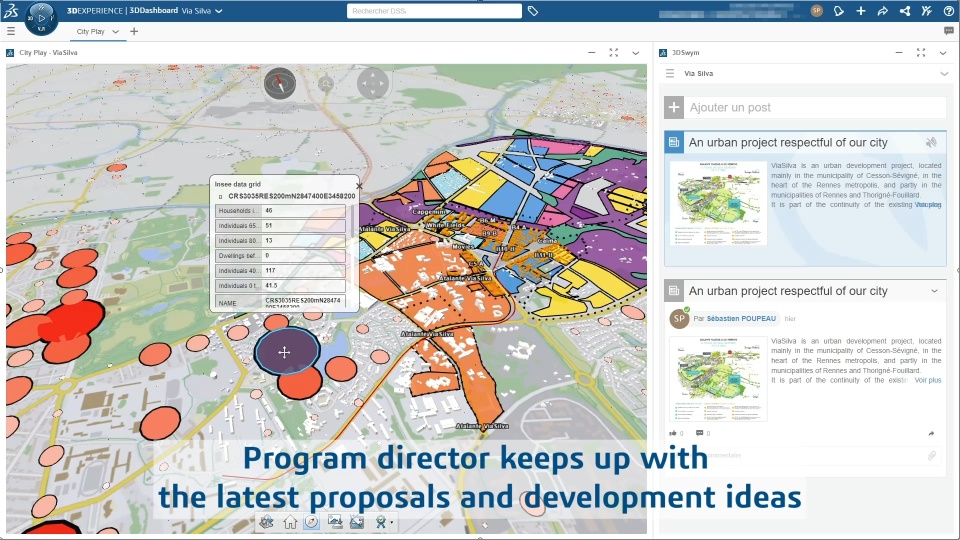960x540 pixels.
Task: Open the dropdown arrow next to the badge tool
Action: 391,522
